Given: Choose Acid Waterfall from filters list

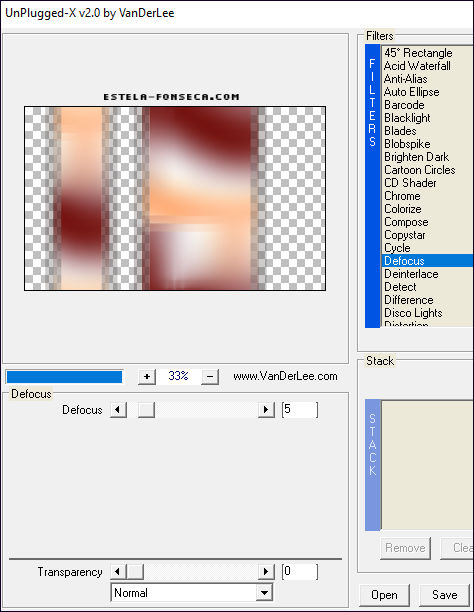Looking at the screenshot, I should [x=417, y=66].
